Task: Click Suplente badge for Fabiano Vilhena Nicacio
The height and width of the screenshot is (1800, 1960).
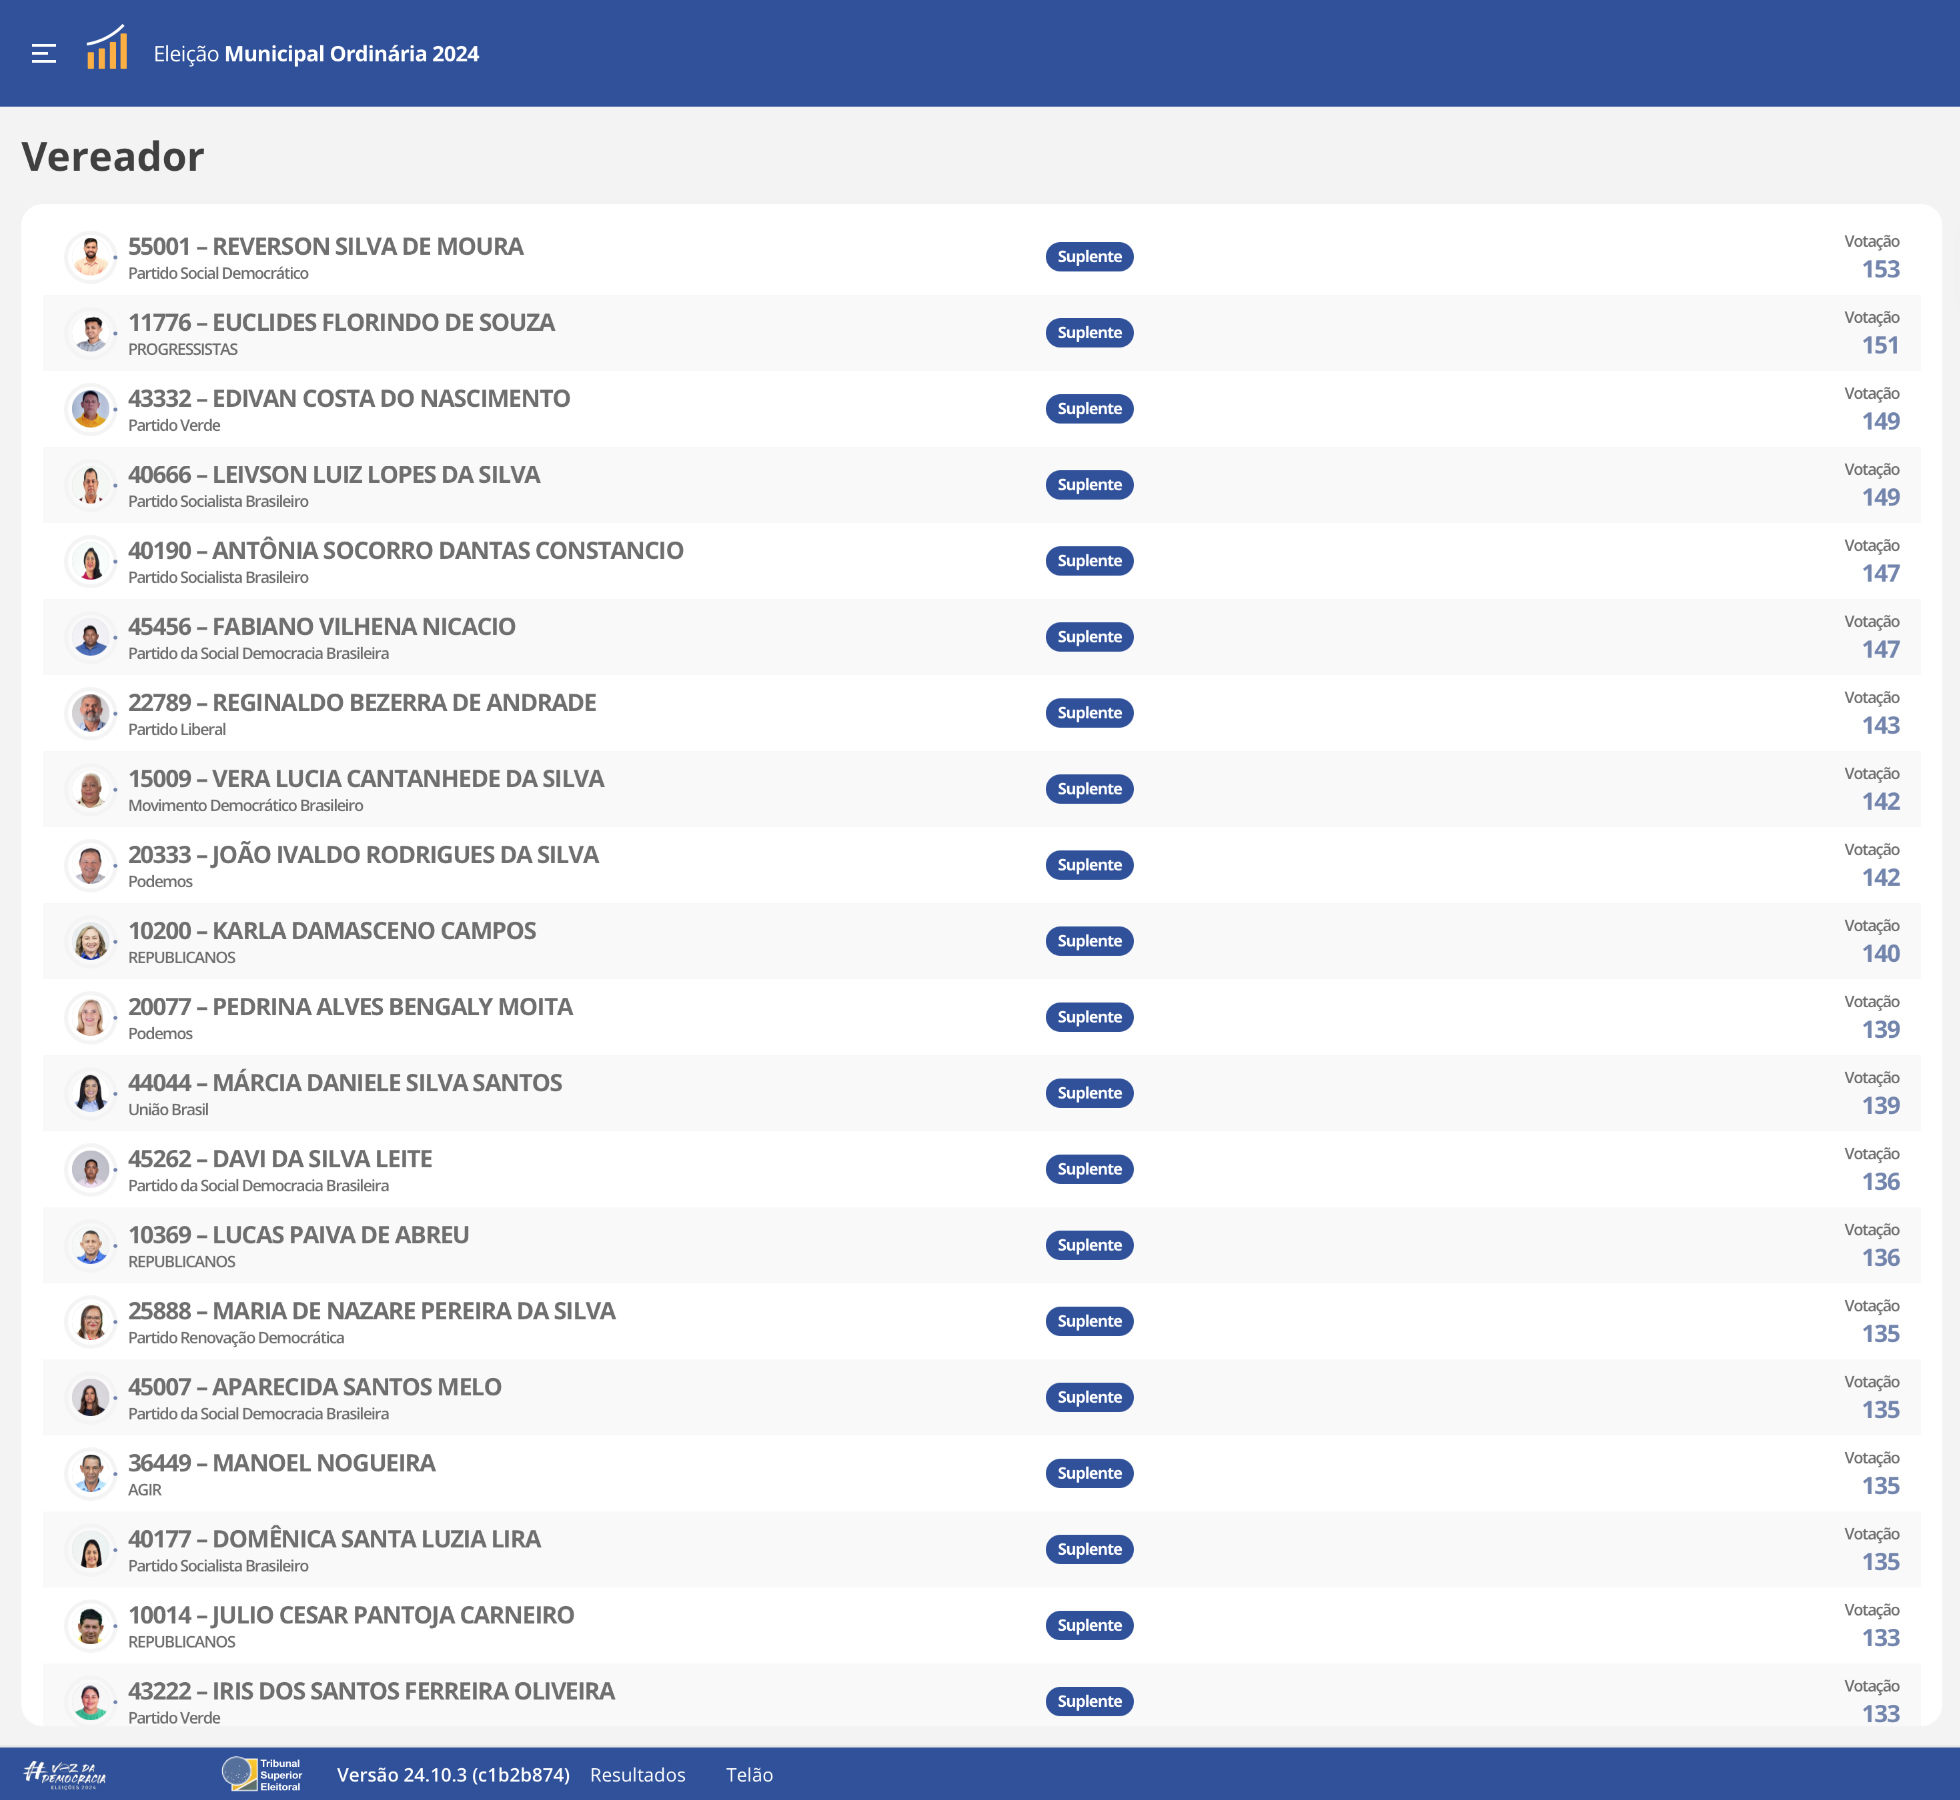Action: coord(1089,637)
